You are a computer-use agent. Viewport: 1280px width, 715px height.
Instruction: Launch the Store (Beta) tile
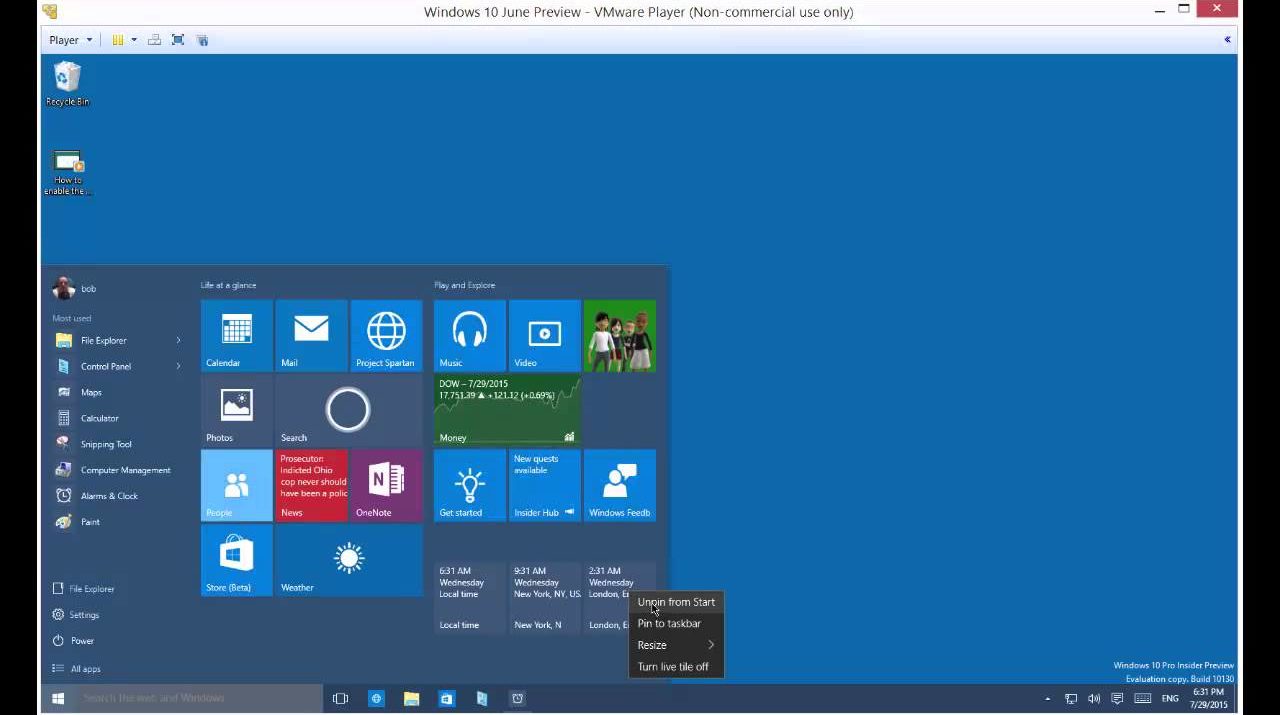[236, 560]
